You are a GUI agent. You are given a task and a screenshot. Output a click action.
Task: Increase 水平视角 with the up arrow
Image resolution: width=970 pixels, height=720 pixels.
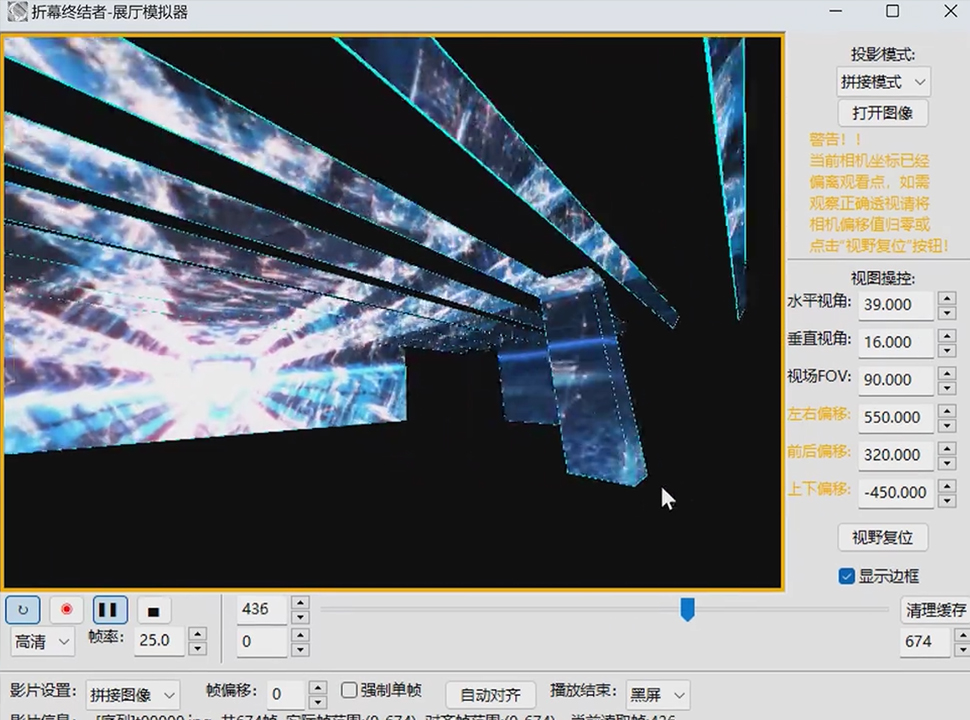pyautogui.click(x=946, y=298)
